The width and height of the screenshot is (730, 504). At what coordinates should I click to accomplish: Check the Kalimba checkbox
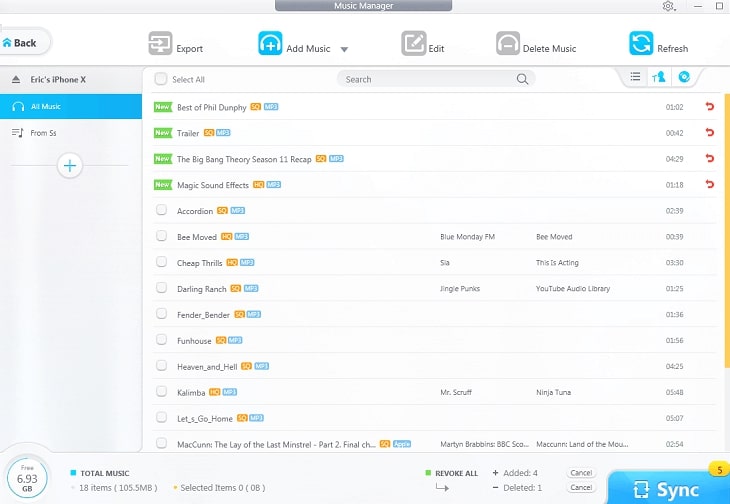click(x=162, y=391)
